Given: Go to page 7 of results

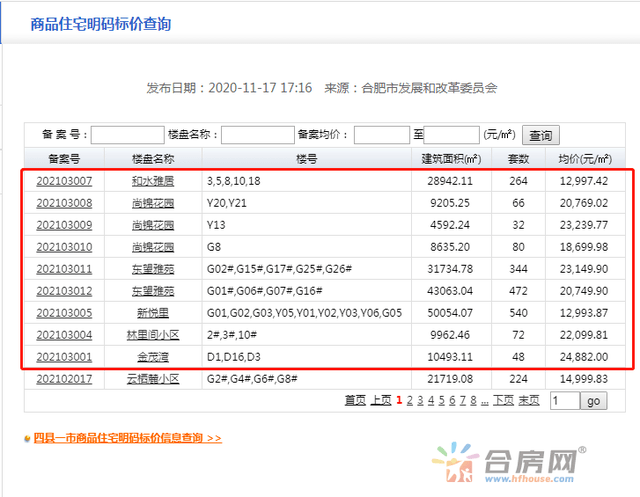Looking at the screenshot, I should 463,401.
